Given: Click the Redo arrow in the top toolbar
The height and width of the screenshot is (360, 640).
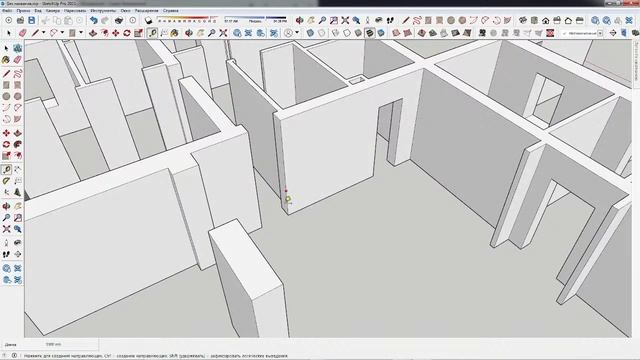Looking at the screenshot, I should coord(105,20).
